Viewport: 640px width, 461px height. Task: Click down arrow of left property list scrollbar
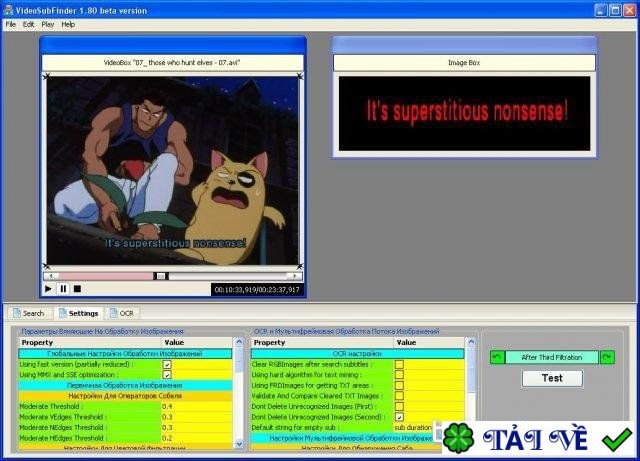(x=239, y=444)
